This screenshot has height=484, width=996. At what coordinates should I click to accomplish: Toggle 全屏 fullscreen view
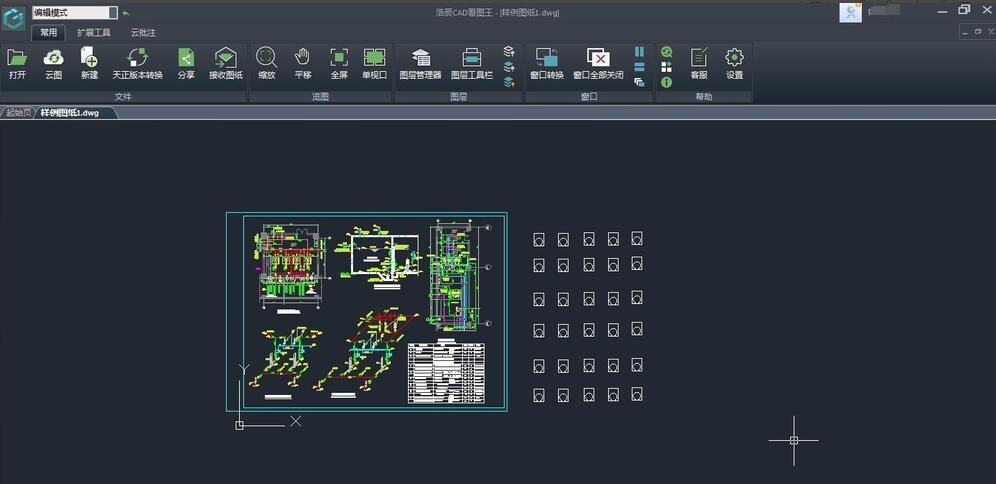(x=339, y=62)
